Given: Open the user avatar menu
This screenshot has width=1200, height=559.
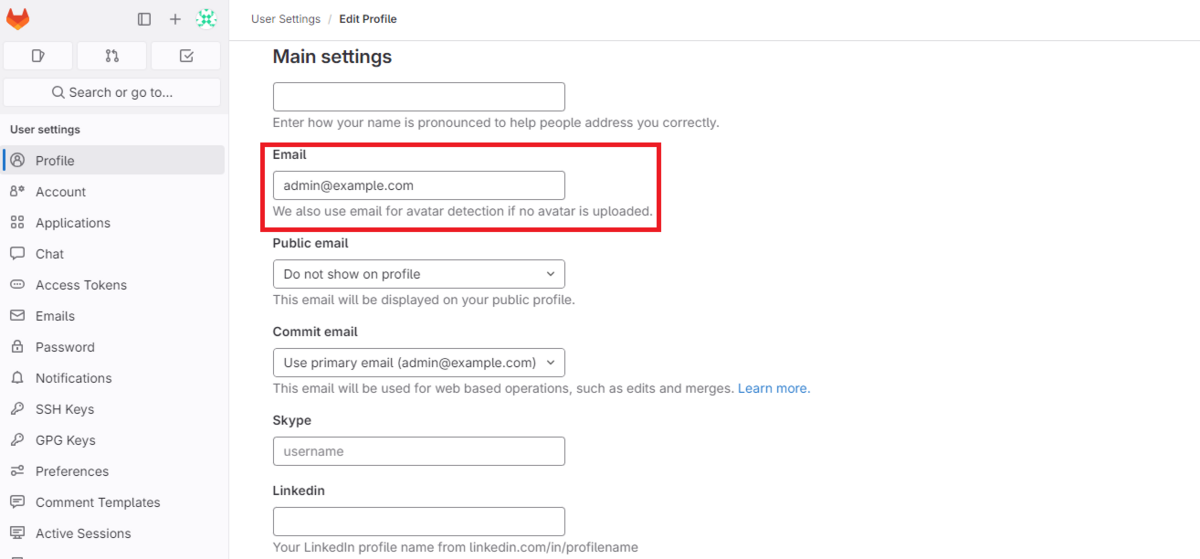Looking at the screenshot, I should (206, 19).
